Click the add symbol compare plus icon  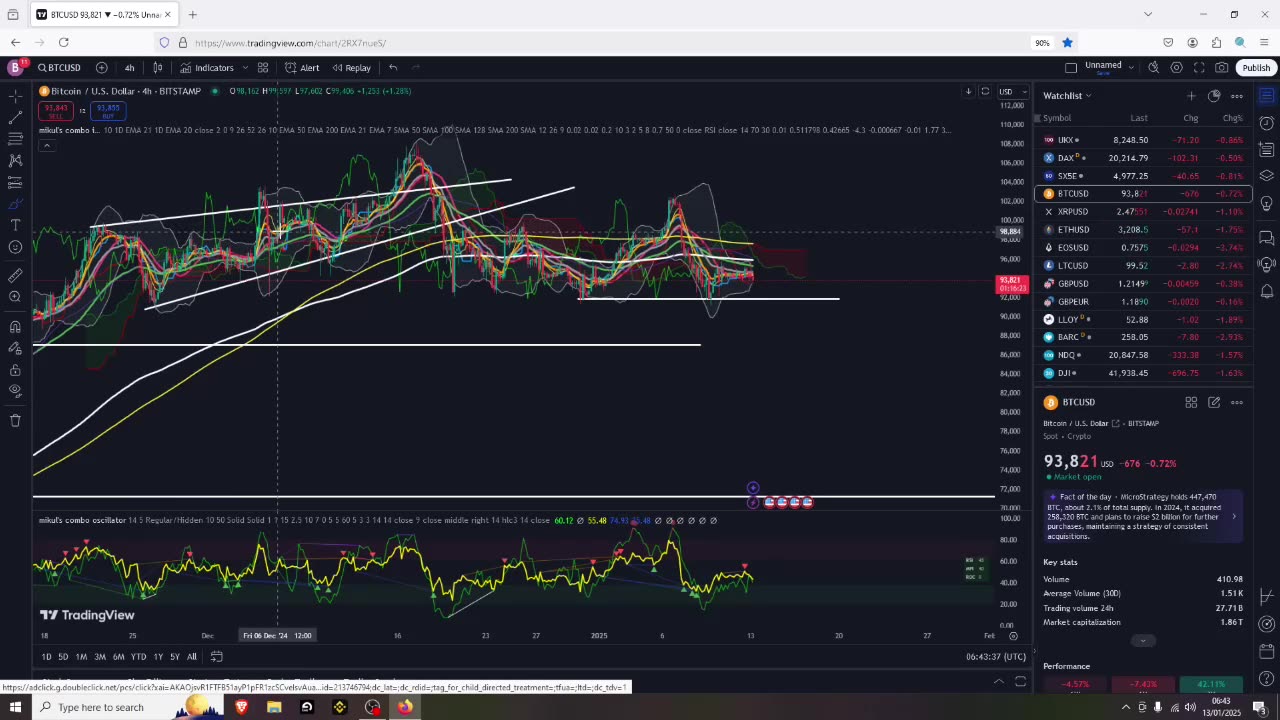tap(101, 68)
